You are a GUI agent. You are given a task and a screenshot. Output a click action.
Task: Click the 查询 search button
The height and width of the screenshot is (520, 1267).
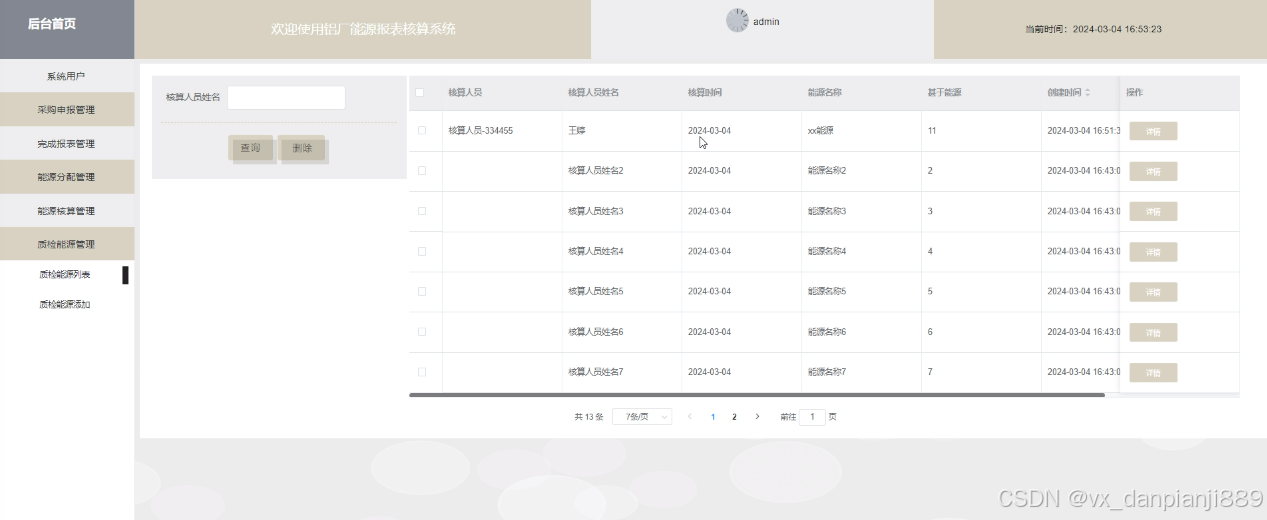pos(250,148)
